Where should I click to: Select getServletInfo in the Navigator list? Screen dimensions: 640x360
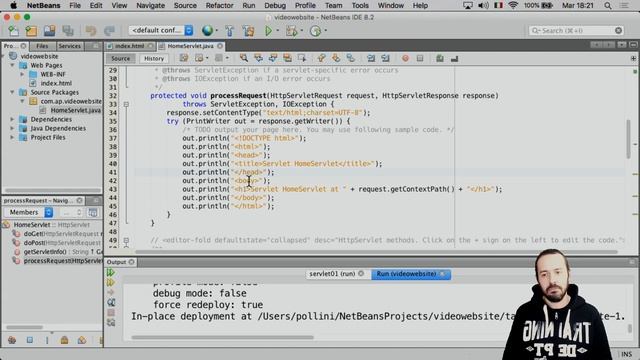(58, 252)
